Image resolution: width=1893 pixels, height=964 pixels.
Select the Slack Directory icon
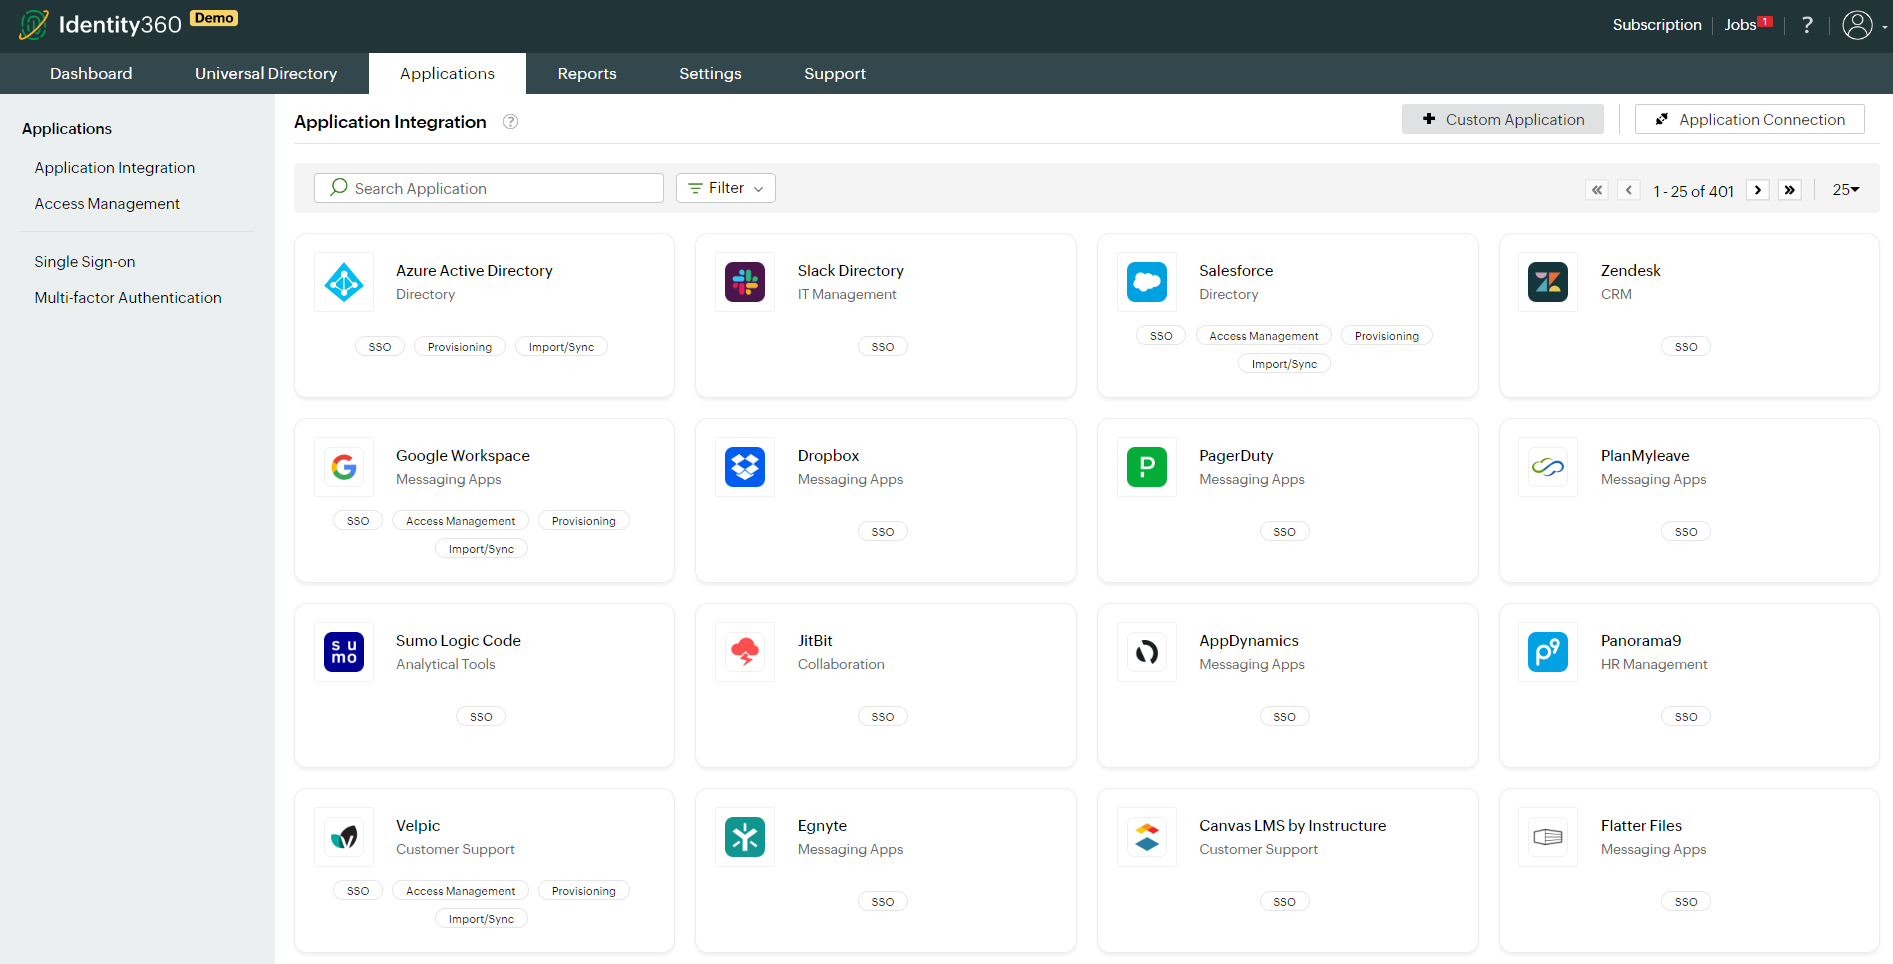coord(744,281)
